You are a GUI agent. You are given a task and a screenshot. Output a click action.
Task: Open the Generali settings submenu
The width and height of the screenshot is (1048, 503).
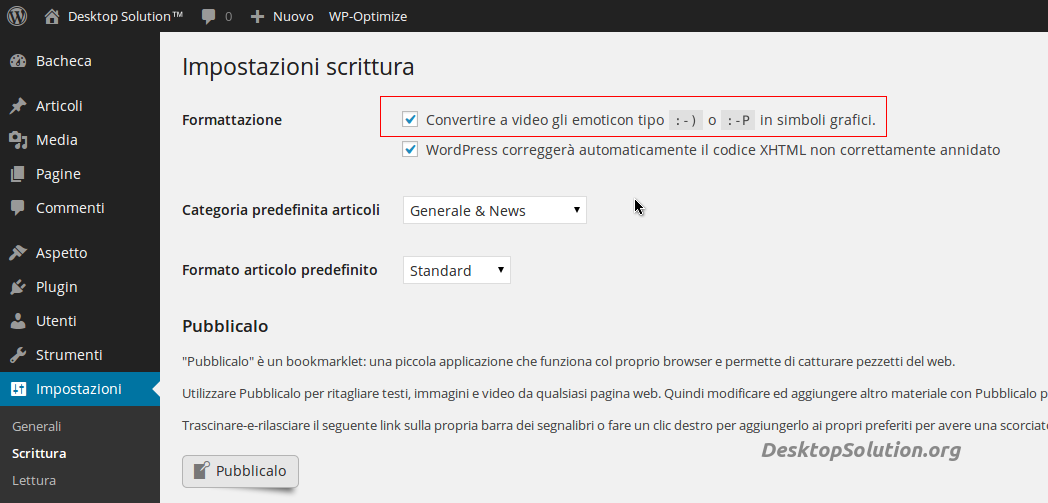point(37,426)
